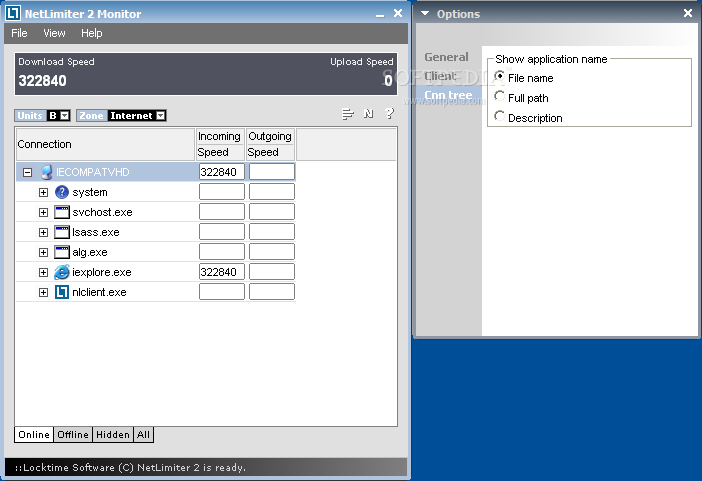
Task: Collapse the Options panel triangle
Action: coord(425,13)
